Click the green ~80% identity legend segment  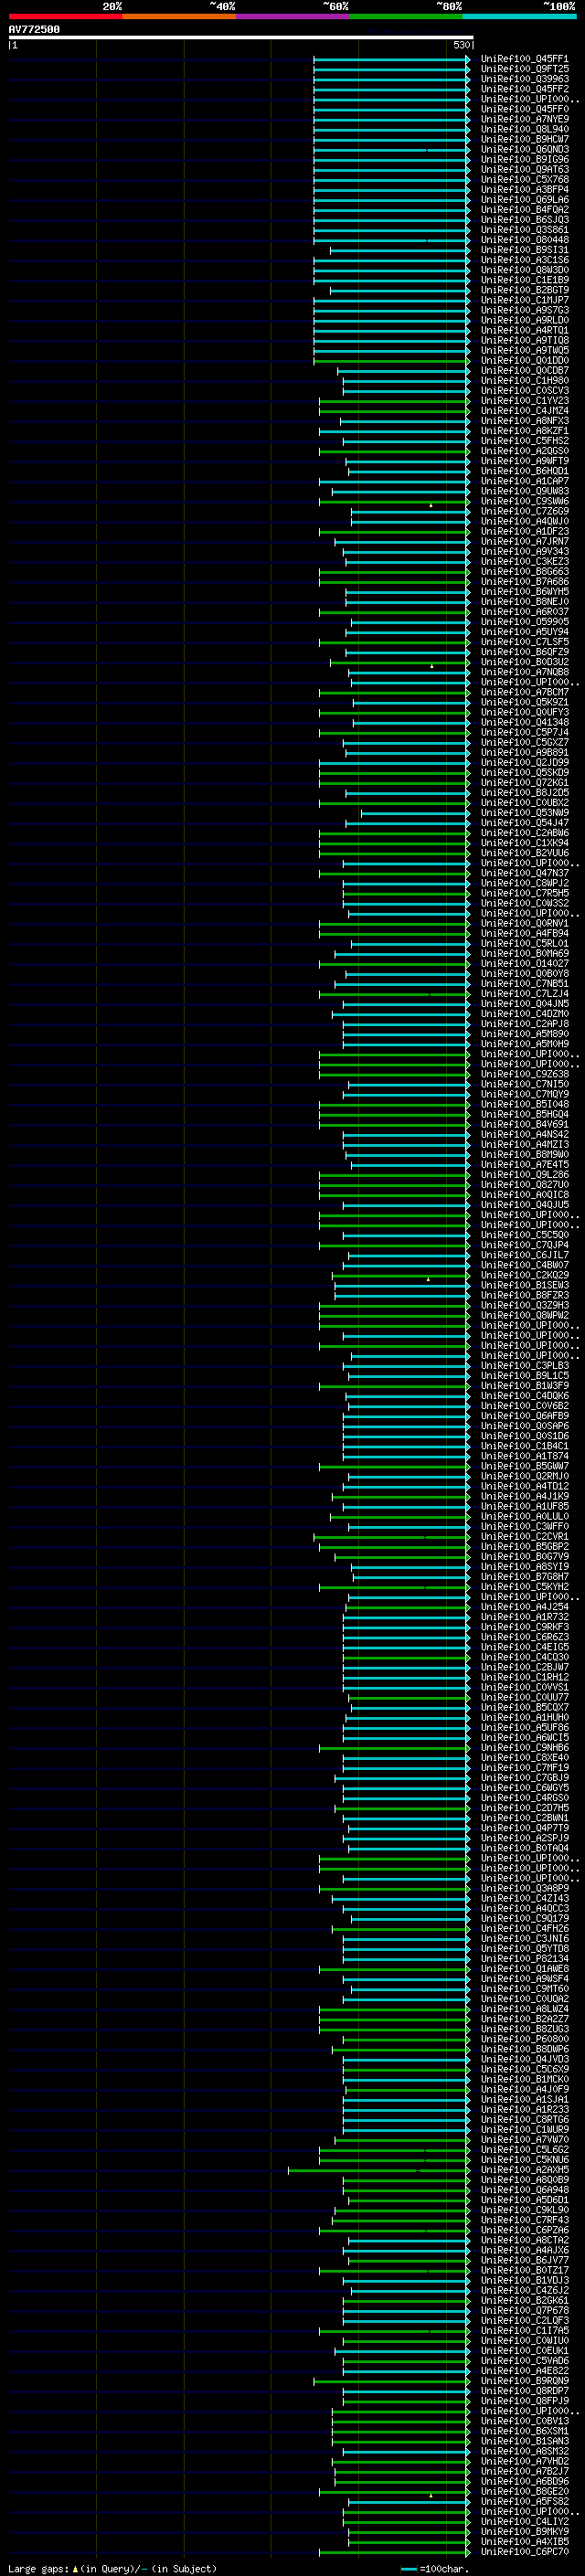pyautogui.click(x=406, y=16)
